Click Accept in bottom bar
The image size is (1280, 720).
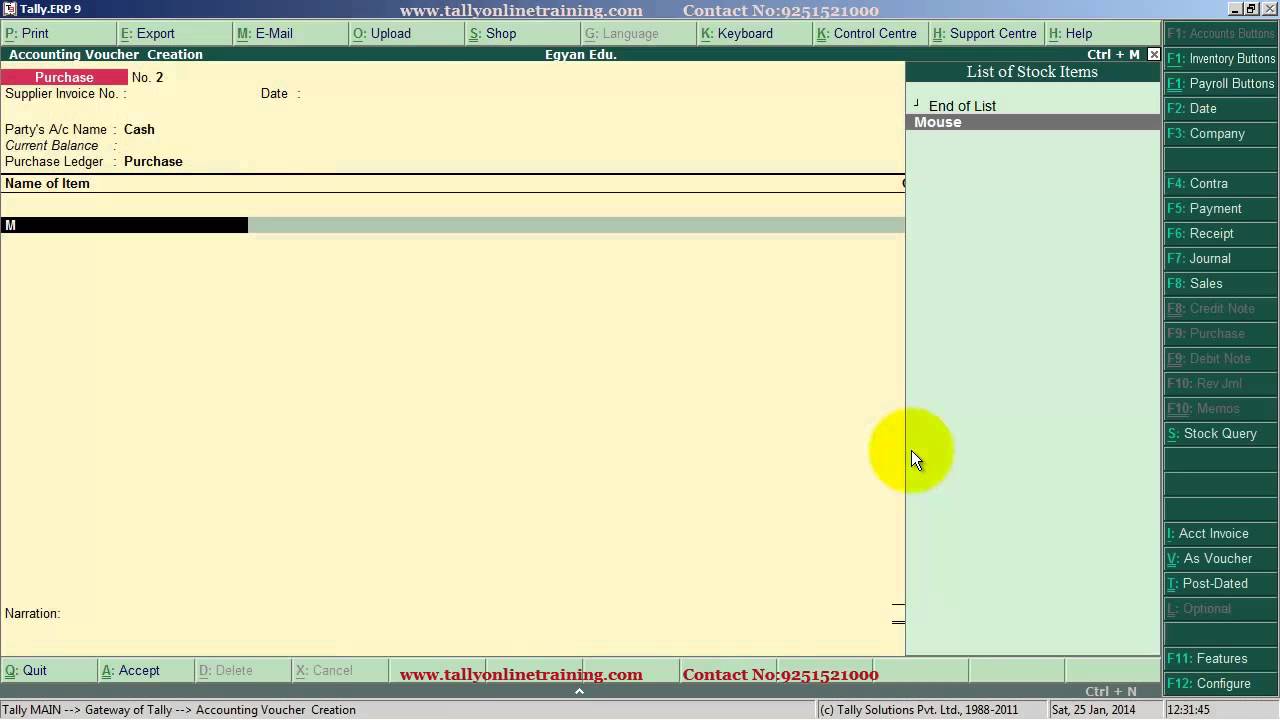click(x=145, y=670)
